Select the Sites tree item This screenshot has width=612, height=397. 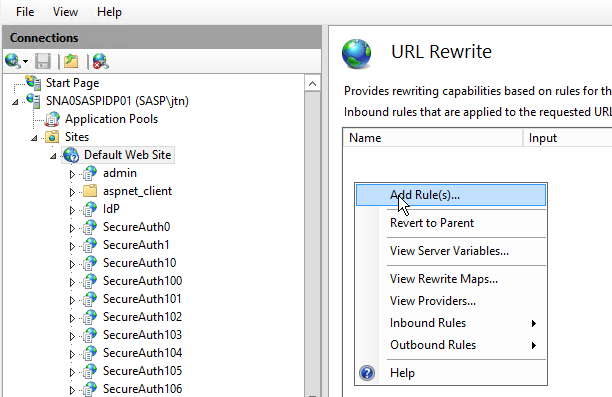click(x=77, y=137)
